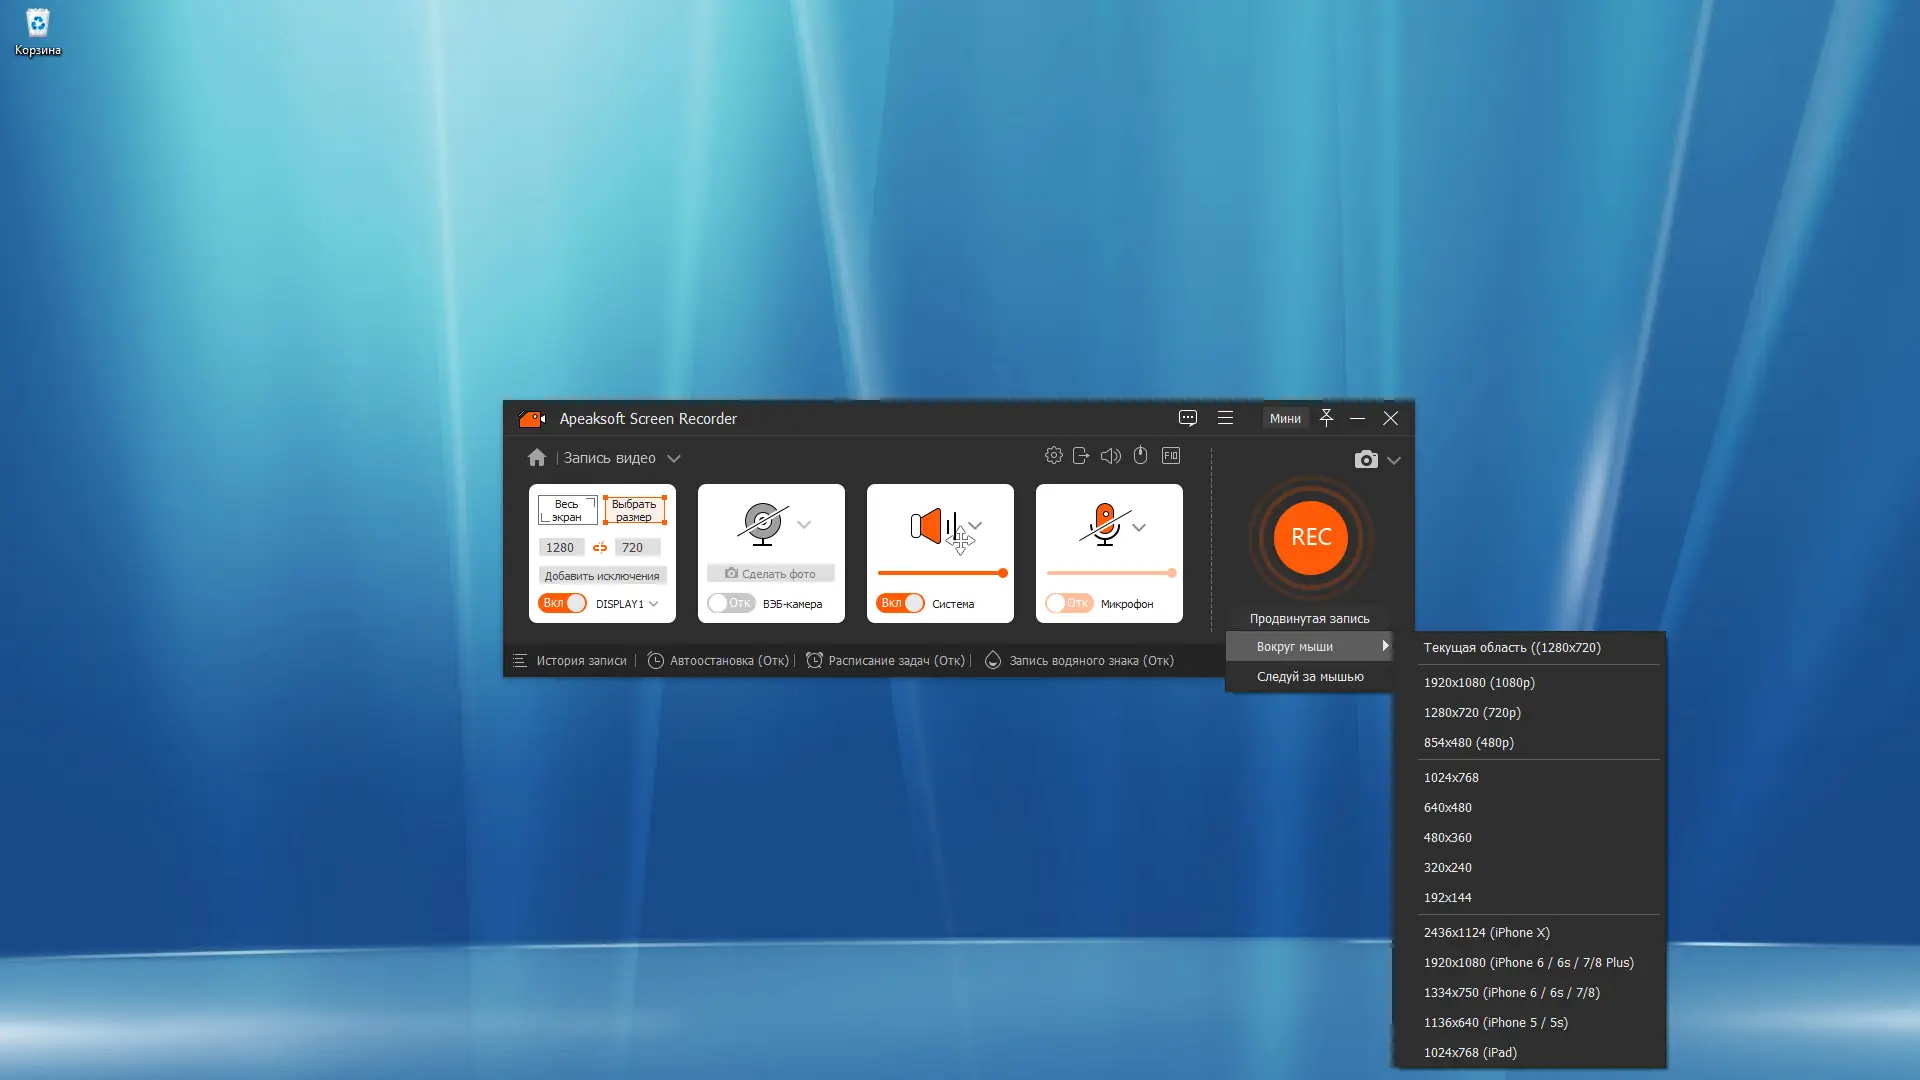Open the DISPLAY1 display dropdown
The image size is (1920, 1080).
point(653,604)
